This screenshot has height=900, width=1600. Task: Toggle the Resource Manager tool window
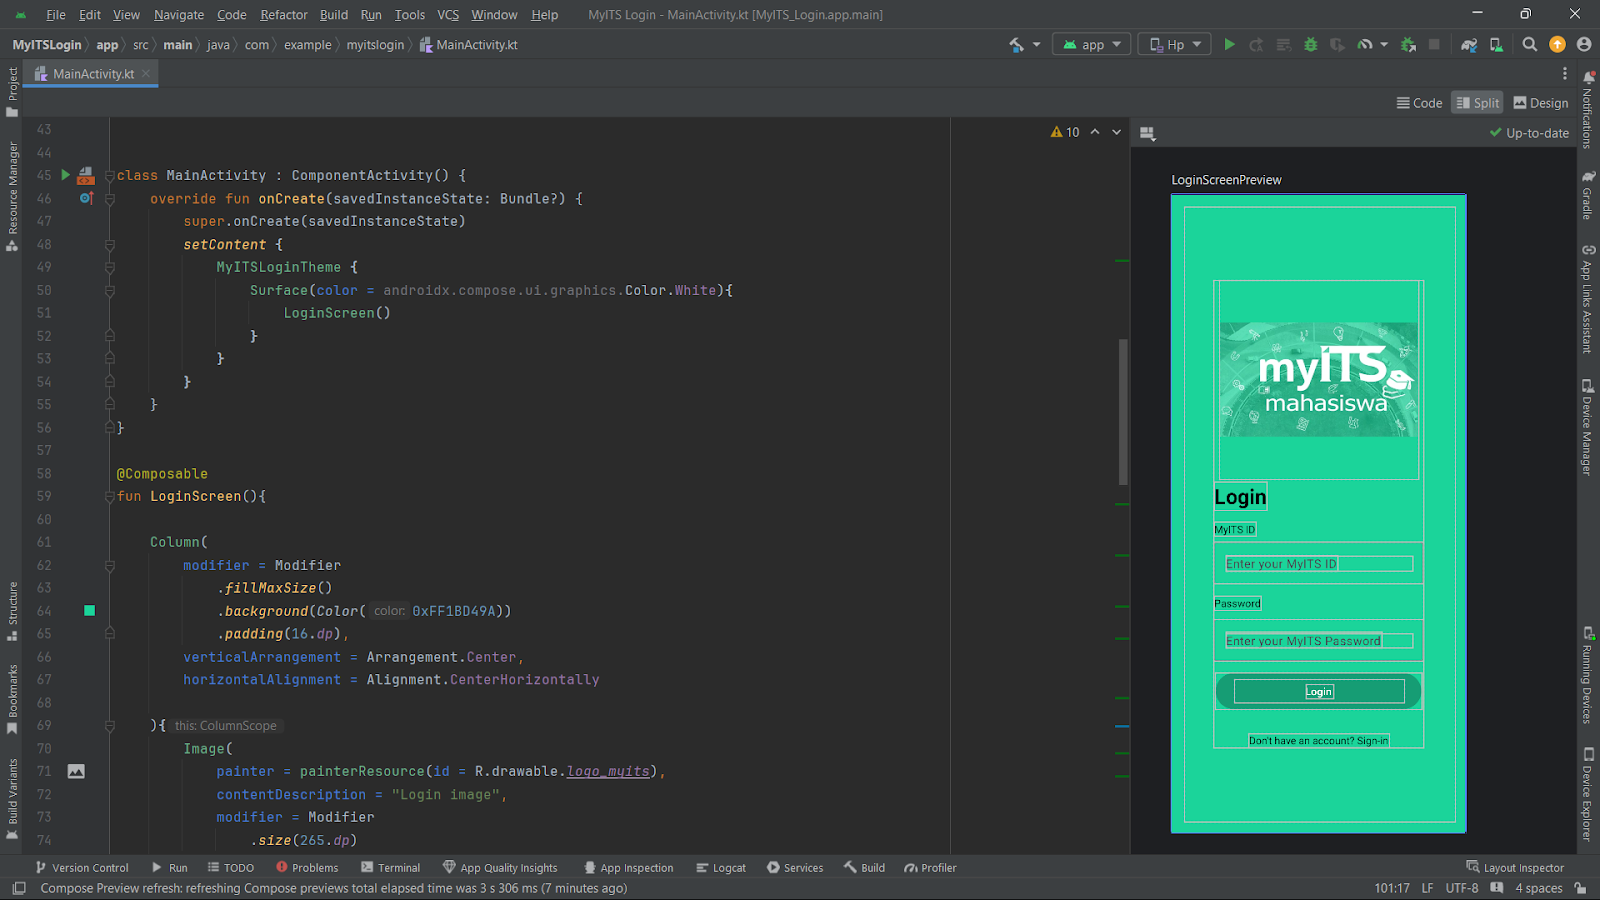point(12,196)
